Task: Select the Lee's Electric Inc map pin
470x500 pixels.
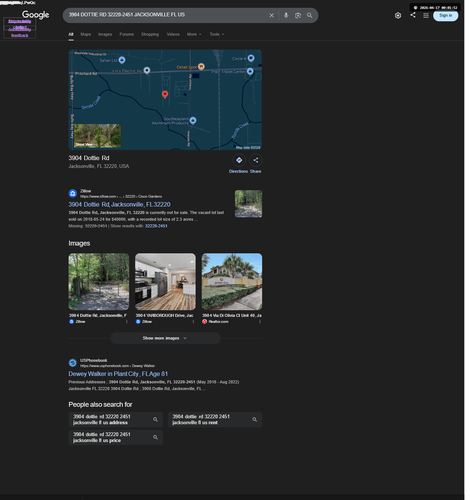Action: tap(147, 70)
